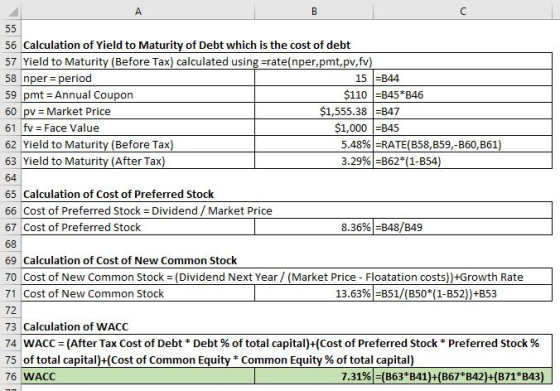
Task: Click formula text =B51/(B50*(1-B52))+B53
Action: point(436,294)
